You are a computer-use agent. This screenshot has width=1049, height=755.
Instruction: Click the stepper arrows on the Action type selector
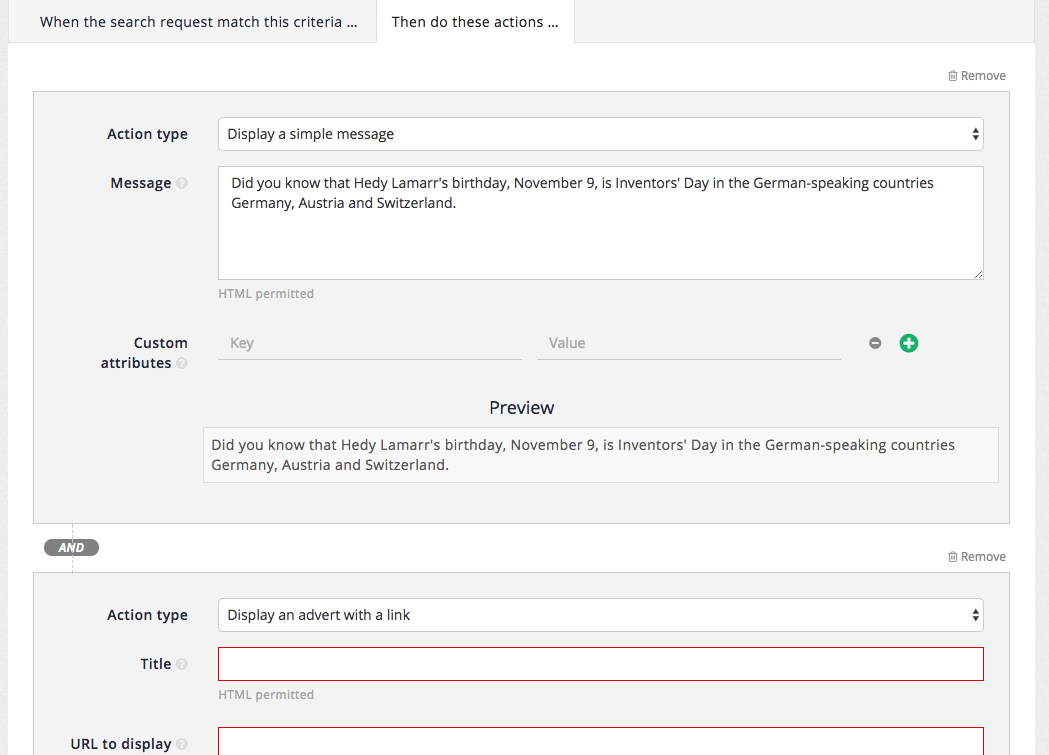[x=974, y=134]
